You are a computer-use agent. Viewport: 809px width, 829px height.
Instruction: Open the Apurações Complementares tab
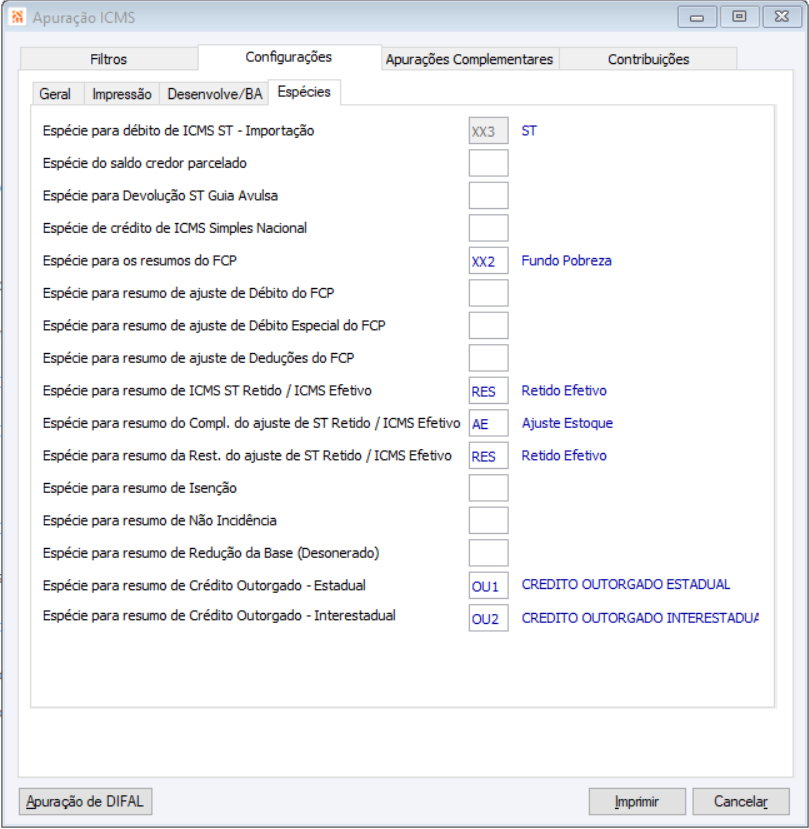coord(469,59)
